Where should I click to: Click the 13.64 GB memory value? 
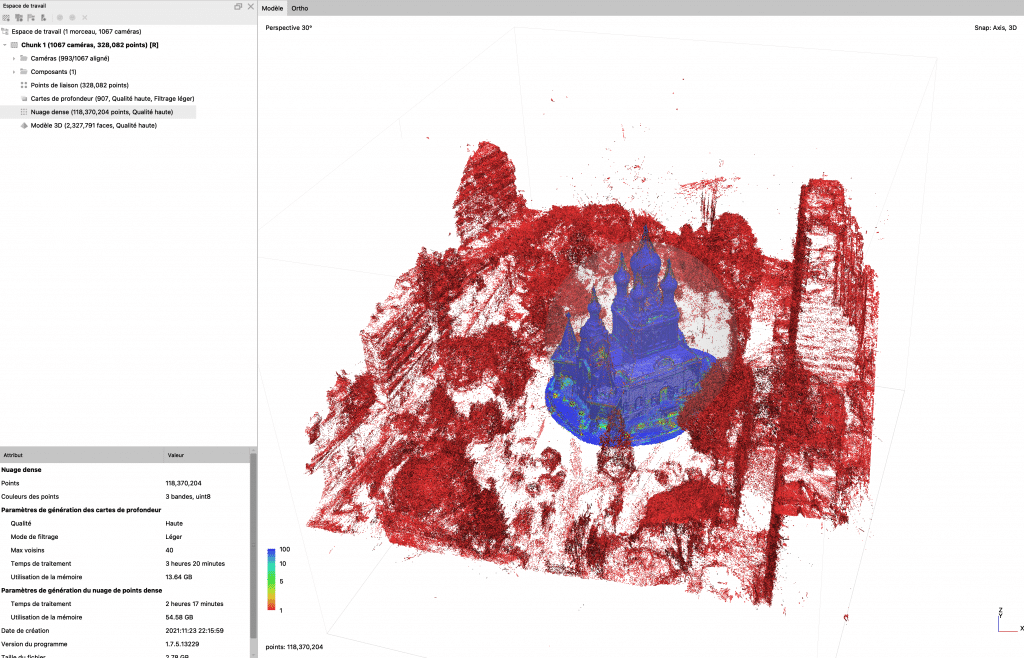[179, 577]
